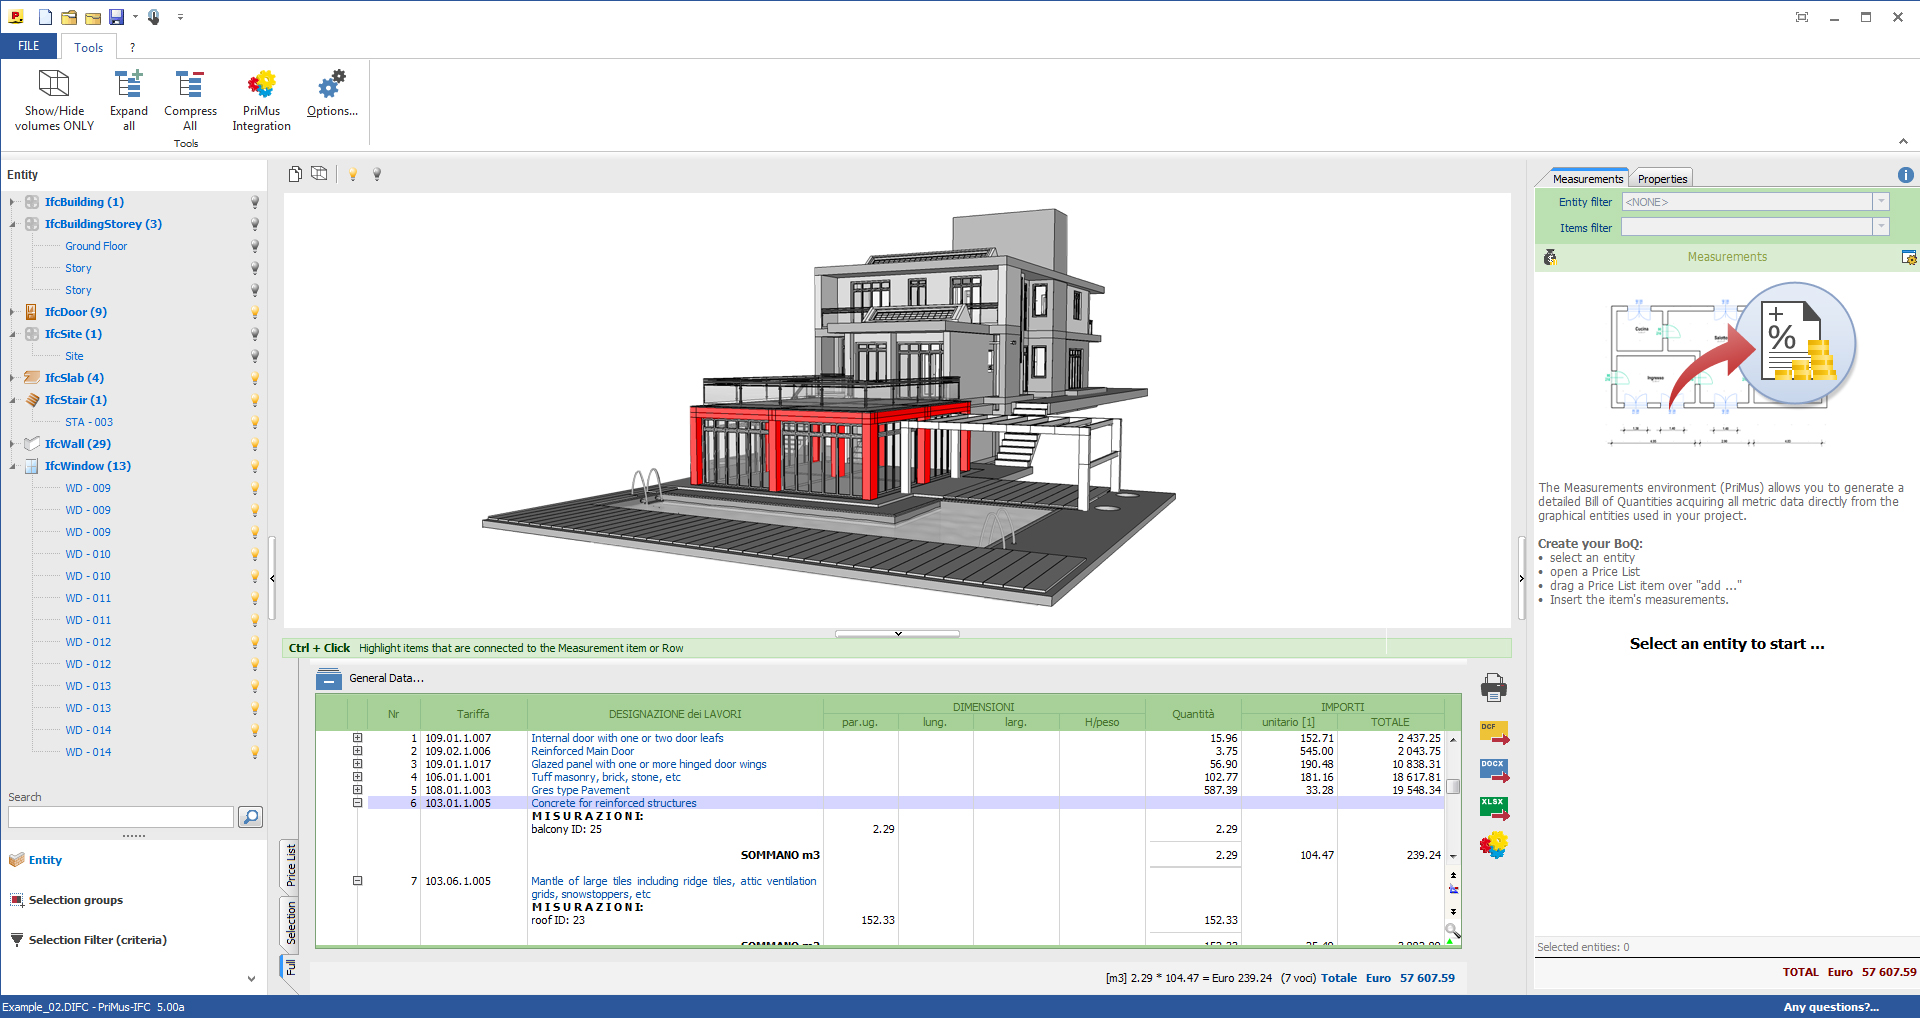Click the settings icon right of the Measurements header

[1909, 257]
